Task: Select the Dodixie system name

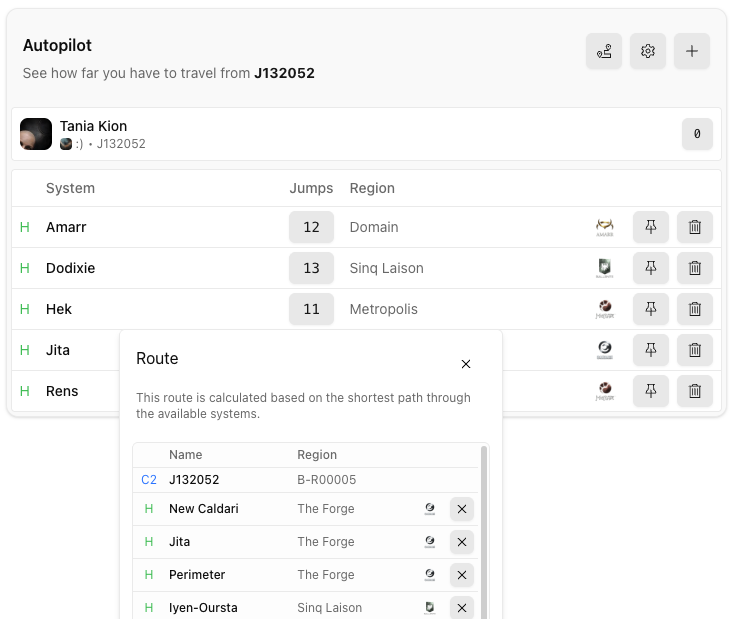Action: (x=71, y=268)
